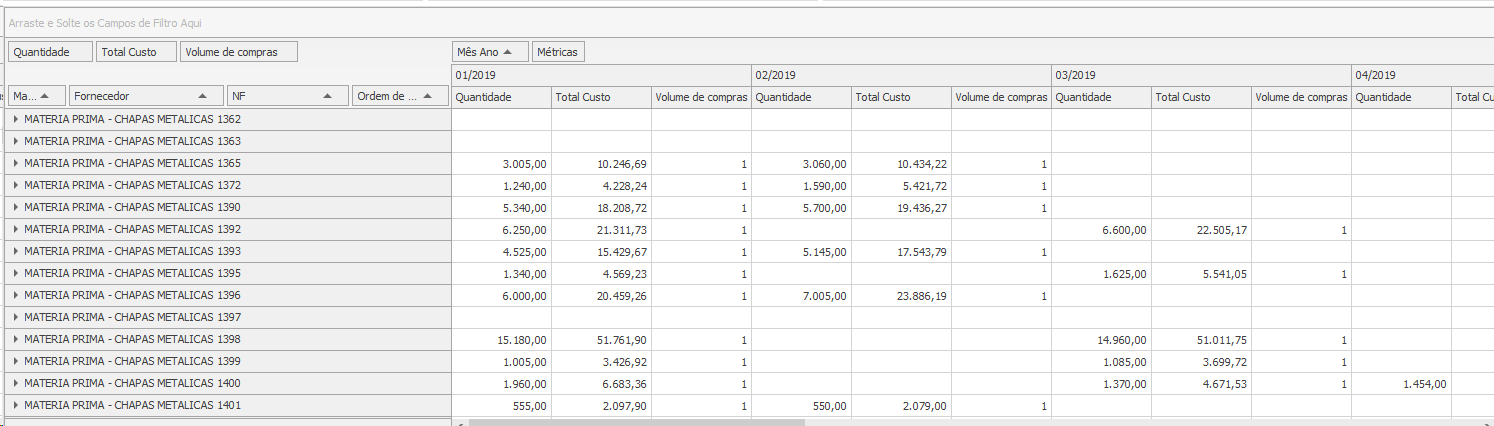Screen dimensions: 1494x426
Task: Expand row CHAPAS METALICAS 1365
Action: (x=16, y=163)
